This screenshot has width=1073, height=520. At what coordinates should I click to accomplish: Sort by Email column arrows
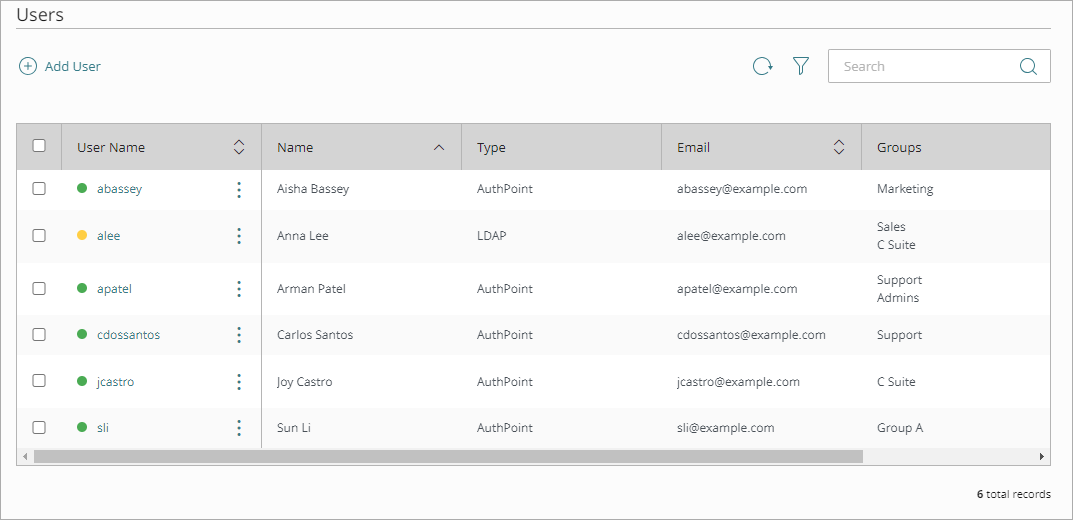point(839,147)
